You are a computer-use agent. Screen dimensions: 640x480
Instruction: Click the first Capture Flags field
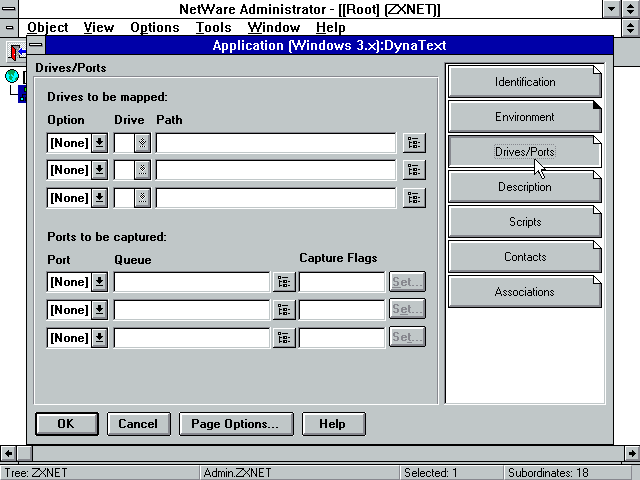pos(342,282)
